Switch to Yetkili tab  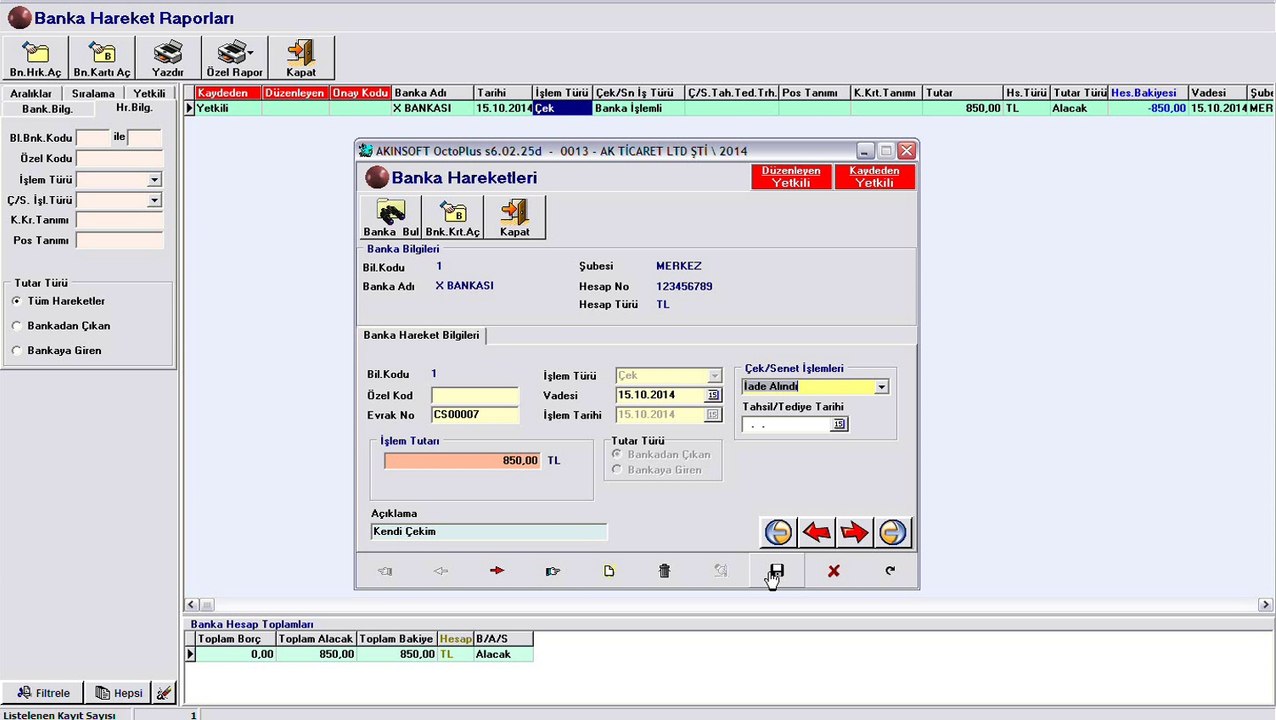pyautogui.click(x=150, y=94)
